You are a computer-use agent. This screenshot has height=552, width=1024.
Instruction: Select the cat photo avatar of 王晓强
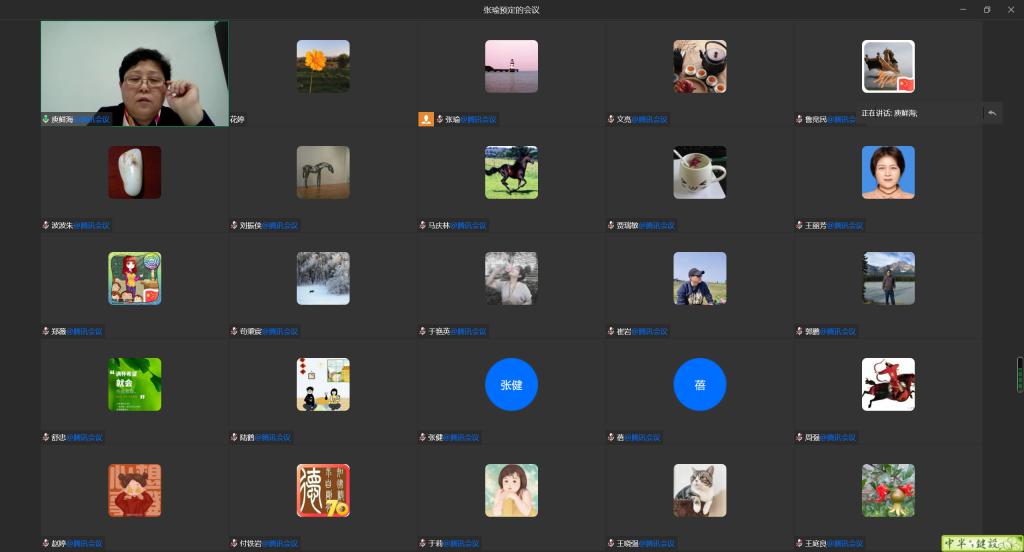pos(699,490)
